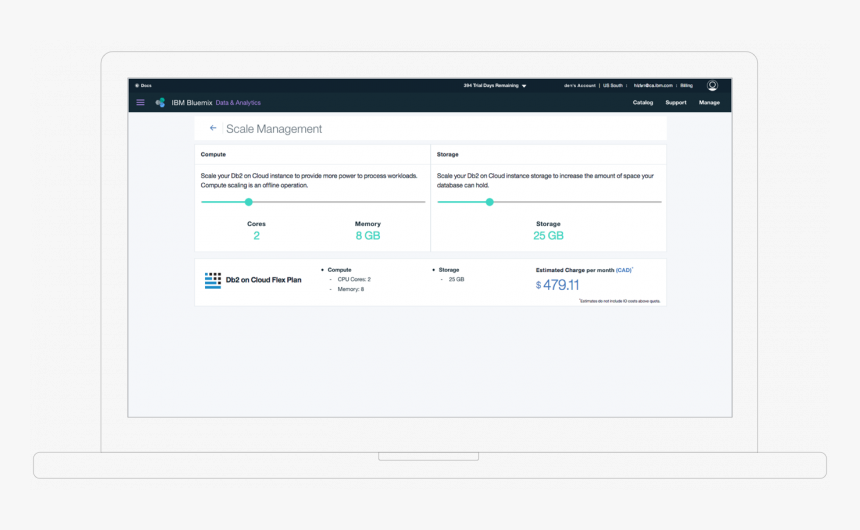Viewport: 860px width, 530px height.
Task: Click the CPU Cores: 2 summary line
Action: 354,279
